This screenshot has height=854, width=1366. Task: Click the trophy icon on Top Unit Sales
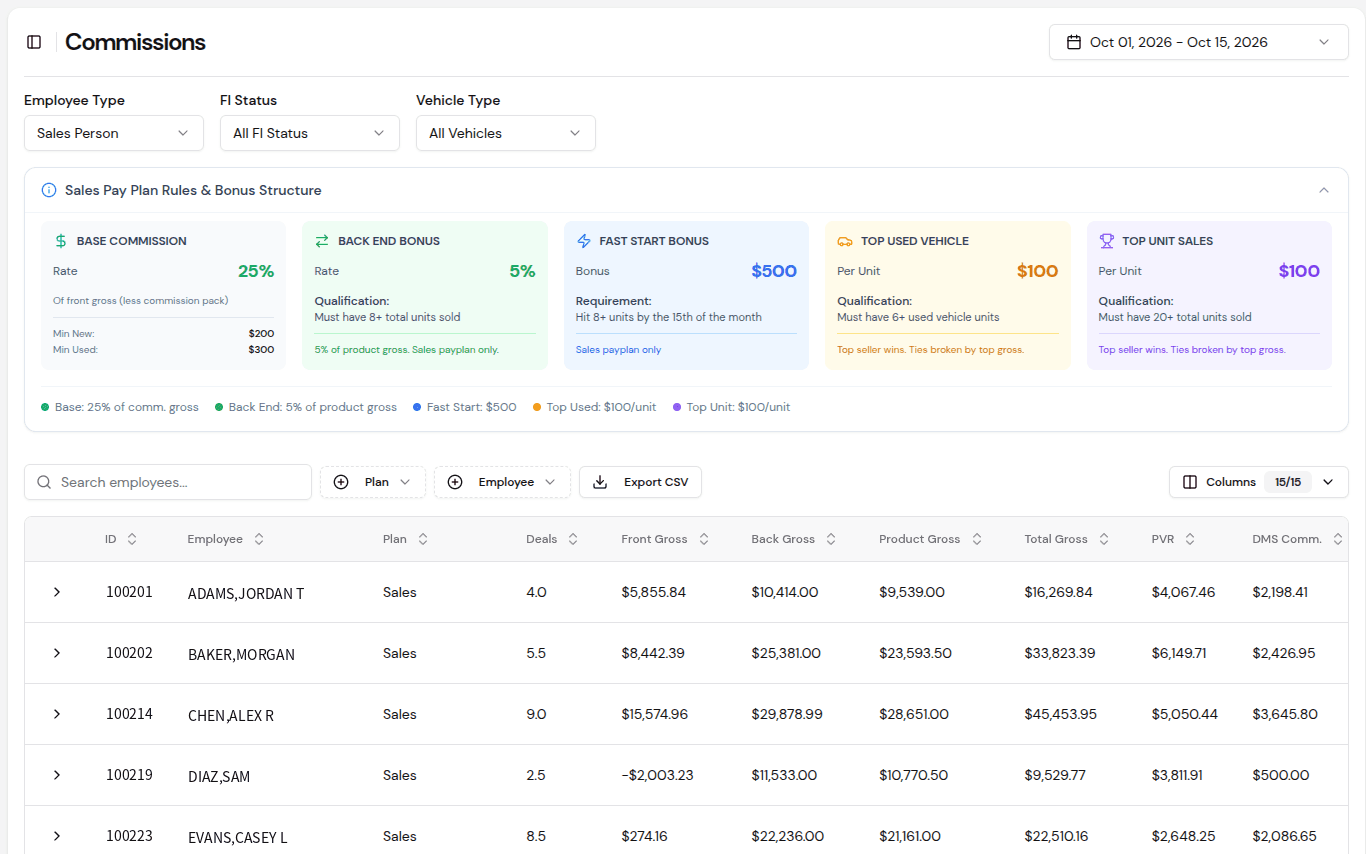[1107, 241]
